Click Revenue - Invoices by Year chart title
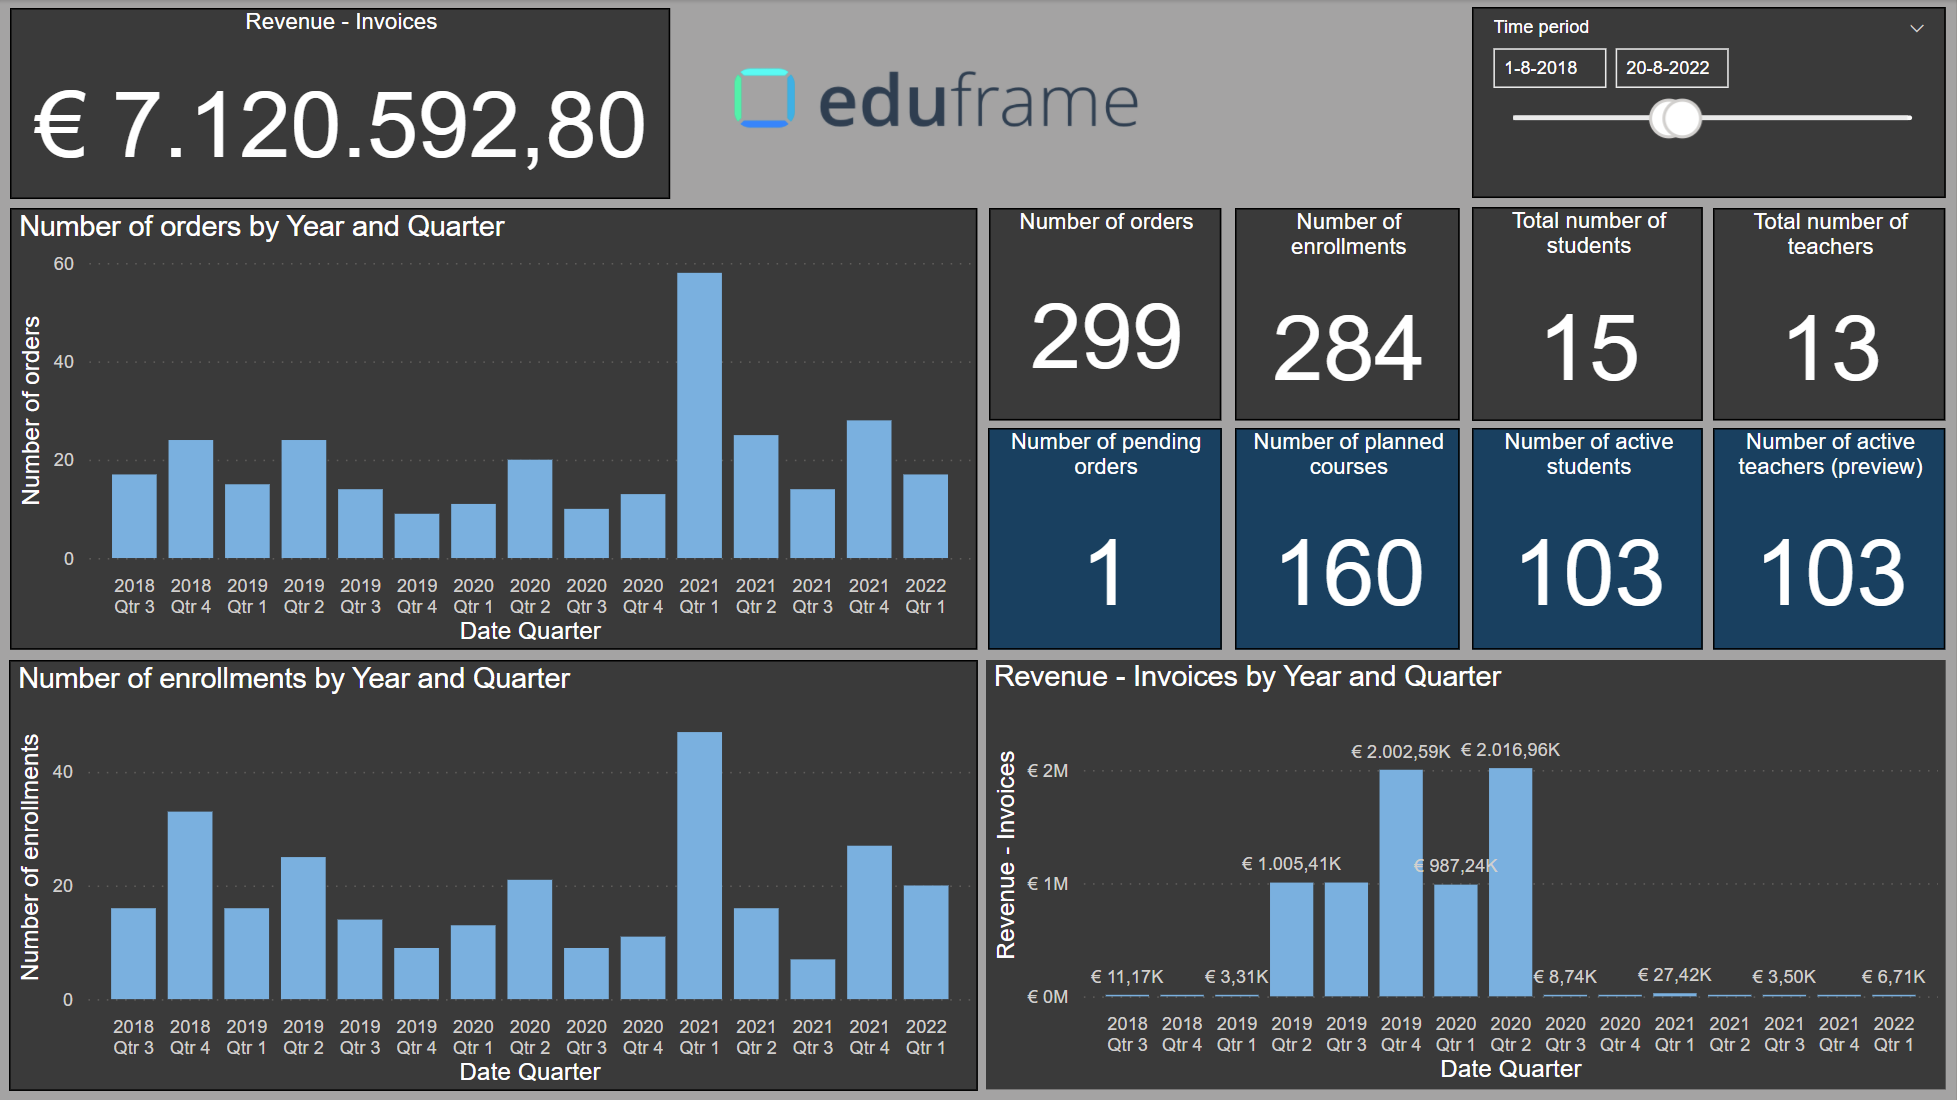The image size is (1957, 1100). [1247, 677]
